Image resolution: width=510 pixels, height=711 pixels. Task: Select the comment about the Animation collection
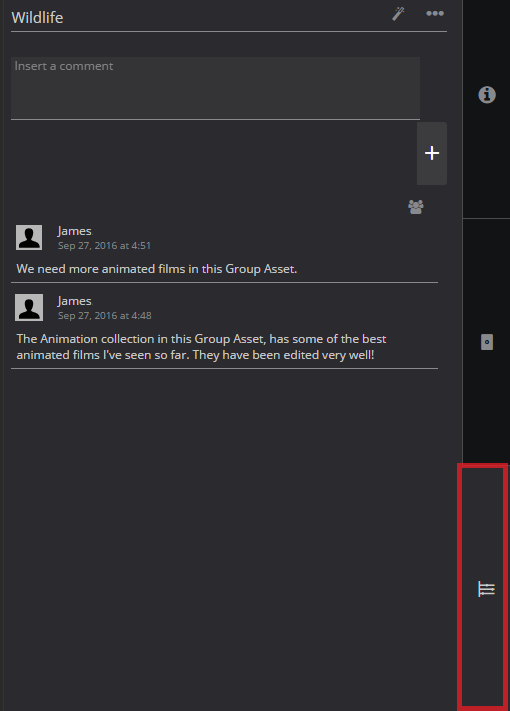point(201,347)
